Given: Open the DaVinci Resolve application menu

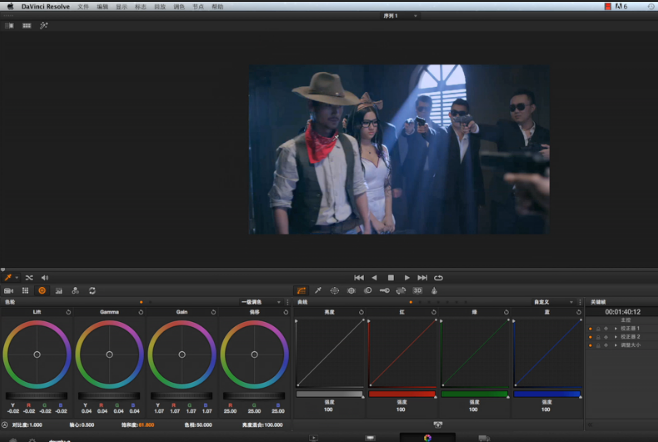Looking at the screenshot, I should point(45,7).
